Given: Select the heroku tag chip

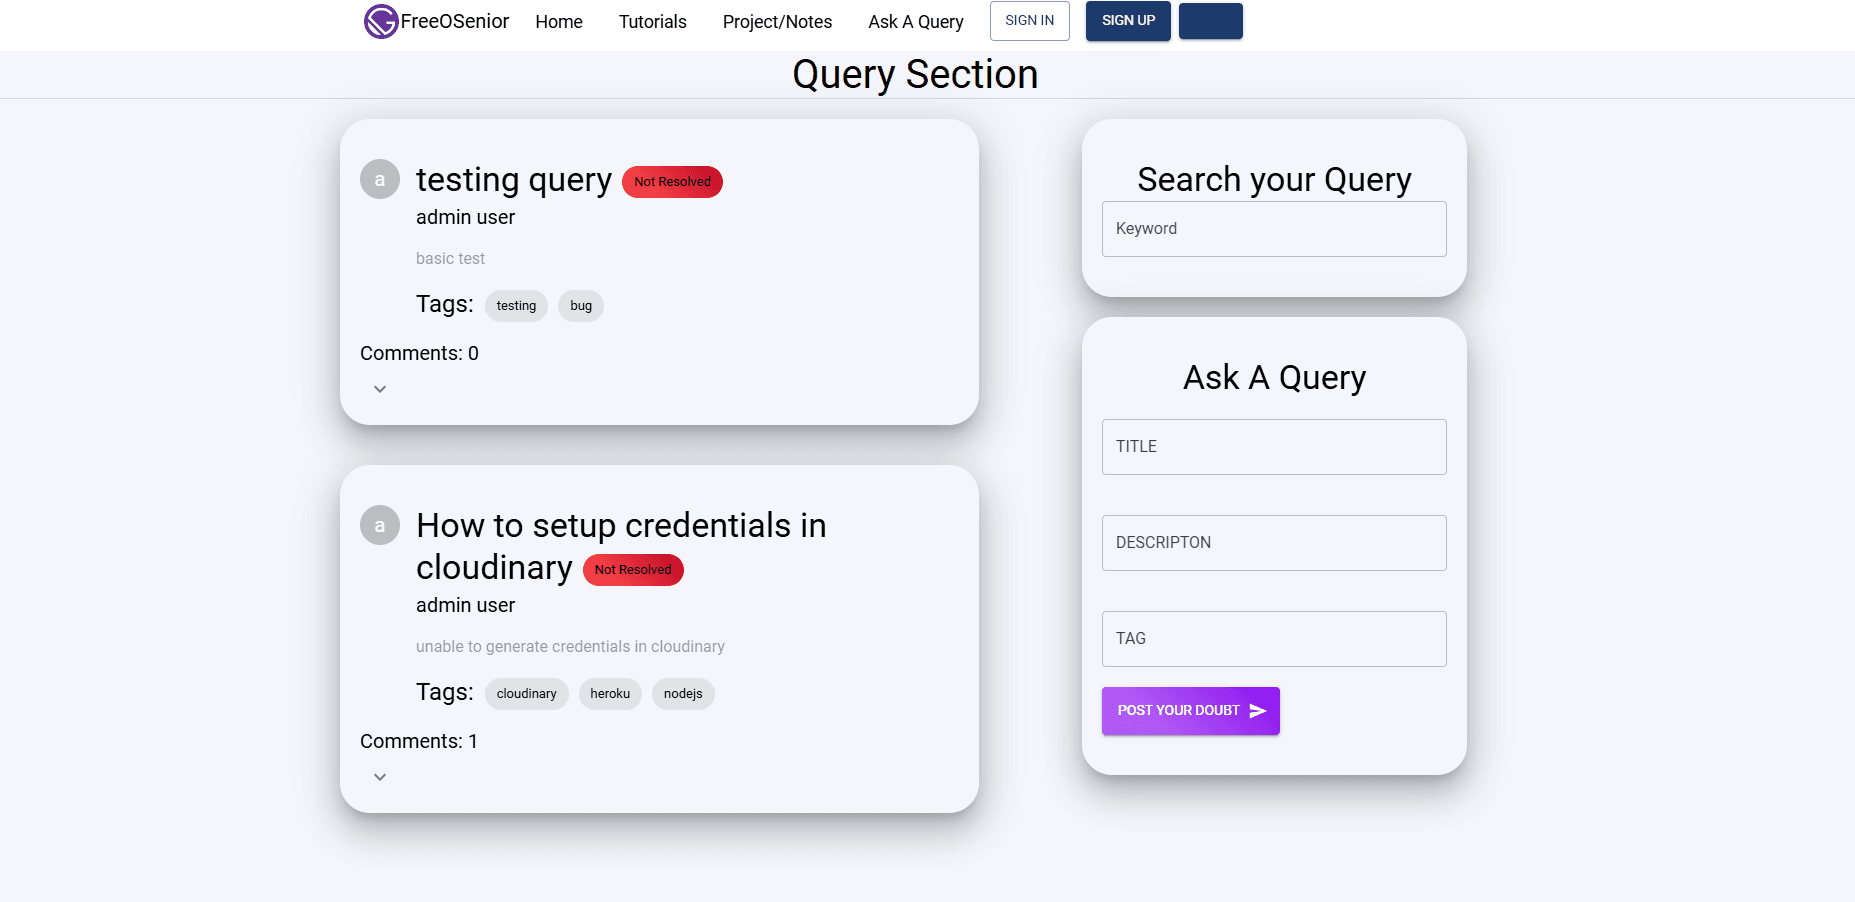Looking at the screenshot, I should tap(610, 694).
